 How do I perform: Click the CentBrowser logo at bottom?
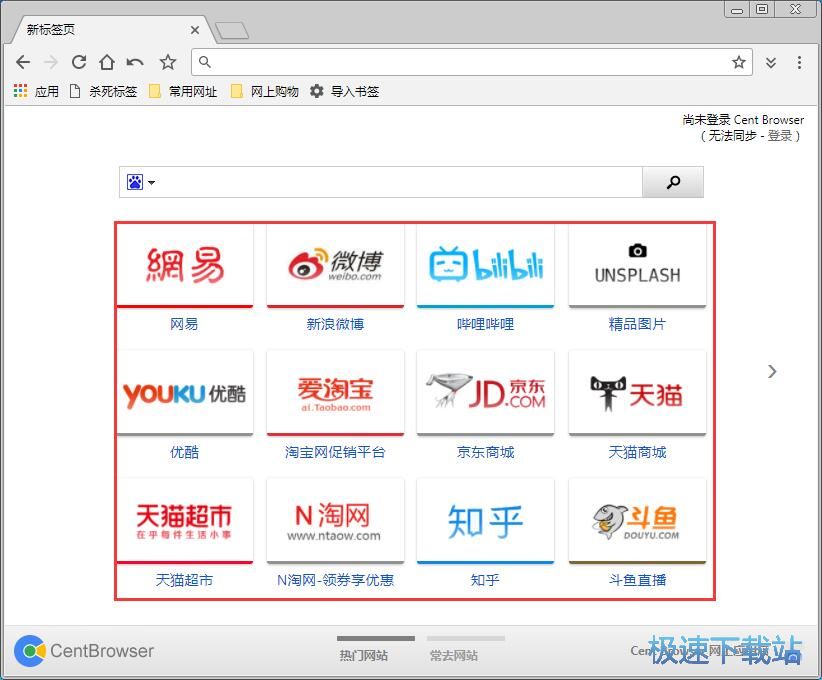[x=84, y=651]
